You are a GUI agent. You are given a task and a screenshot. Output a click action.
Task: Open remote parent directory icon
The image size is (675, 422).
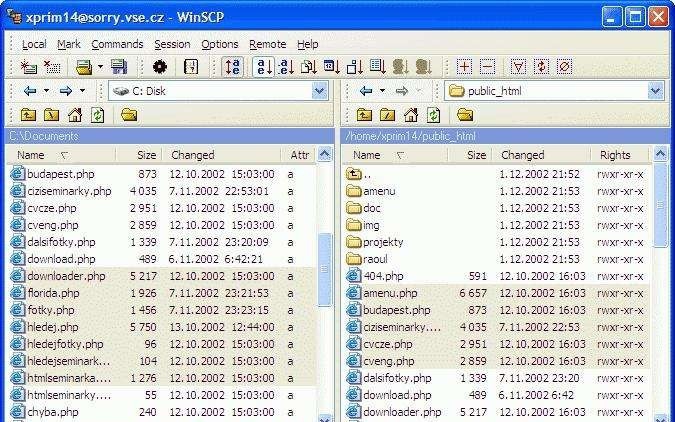[364, 115]
